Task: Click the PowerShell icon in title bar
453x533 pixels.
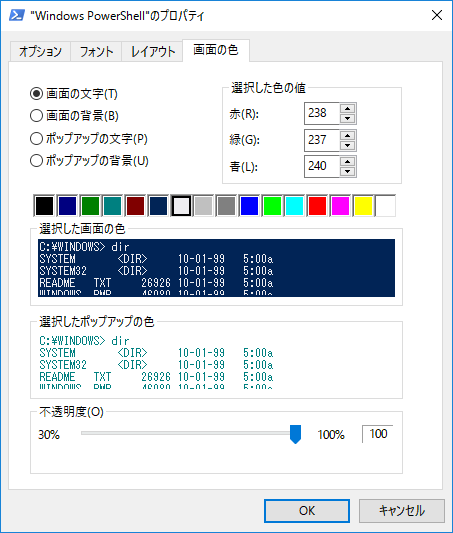Action: [16, 16]
